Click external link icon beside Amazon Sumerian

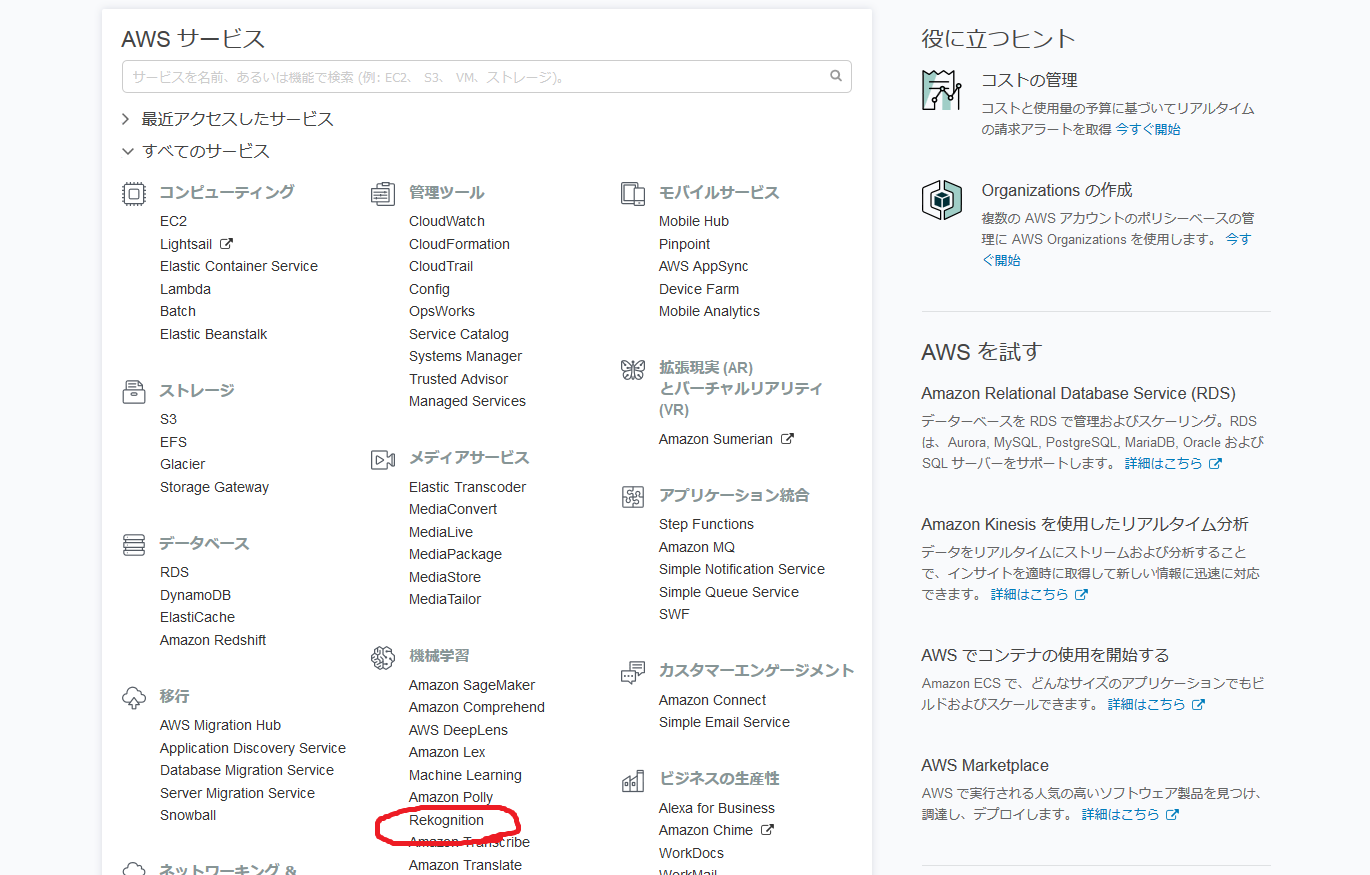point(787,438)
